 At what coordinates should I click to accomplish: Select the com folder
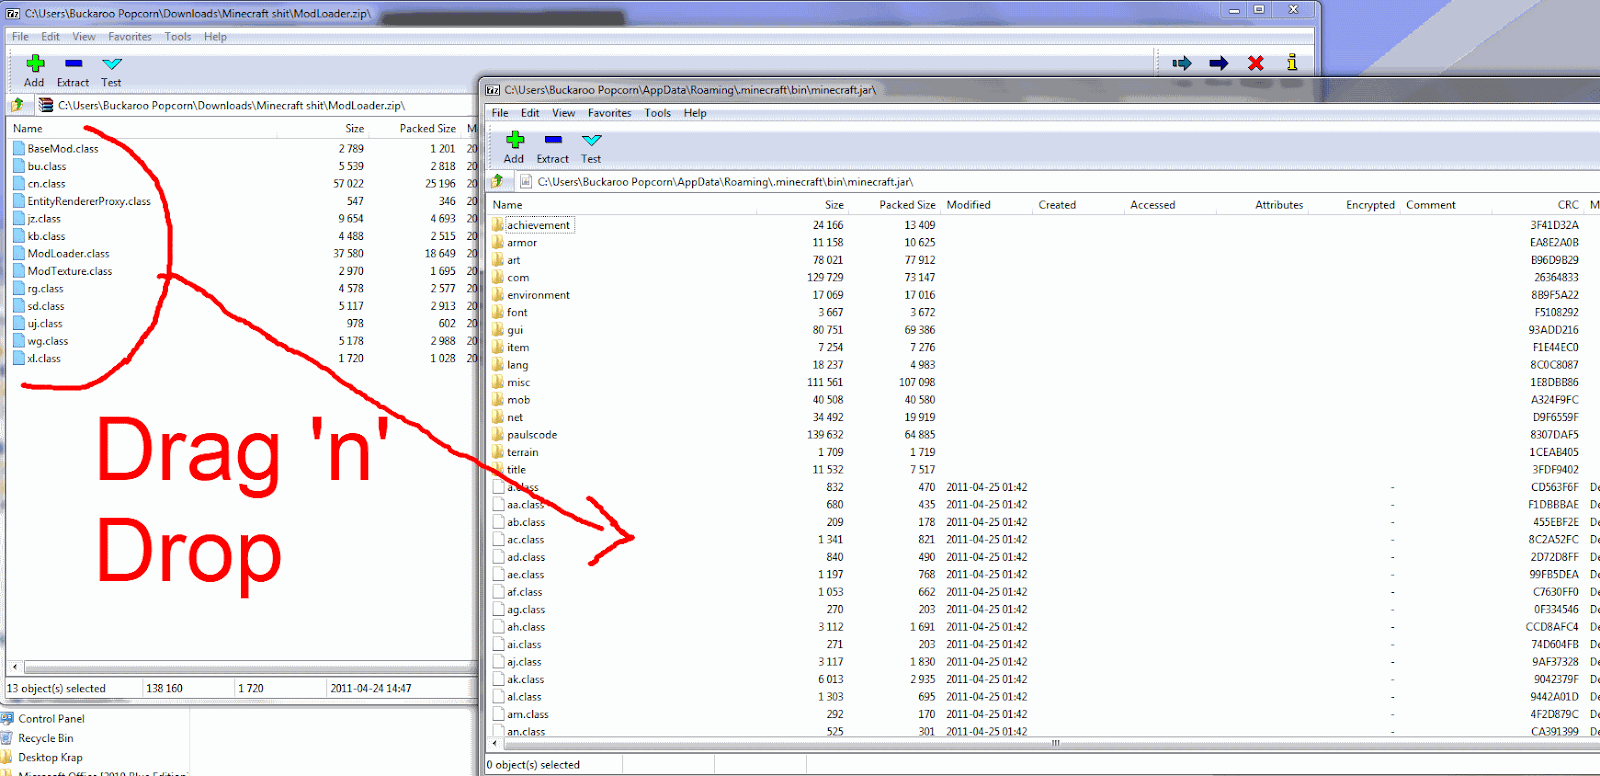click(x=518, y=278)
